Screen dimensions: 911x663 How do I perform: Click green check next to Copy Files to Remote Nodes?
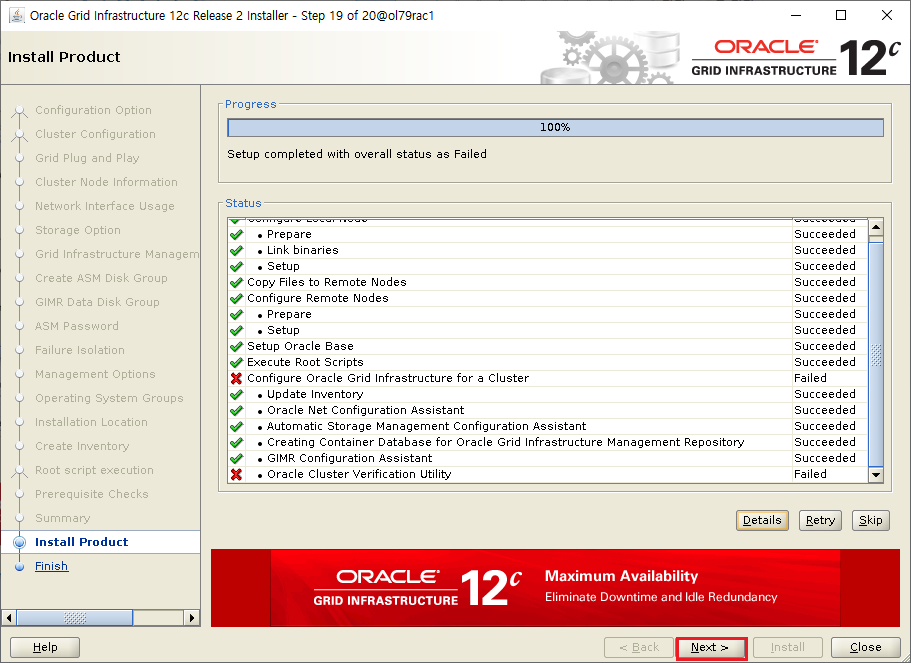coord(236,282)
